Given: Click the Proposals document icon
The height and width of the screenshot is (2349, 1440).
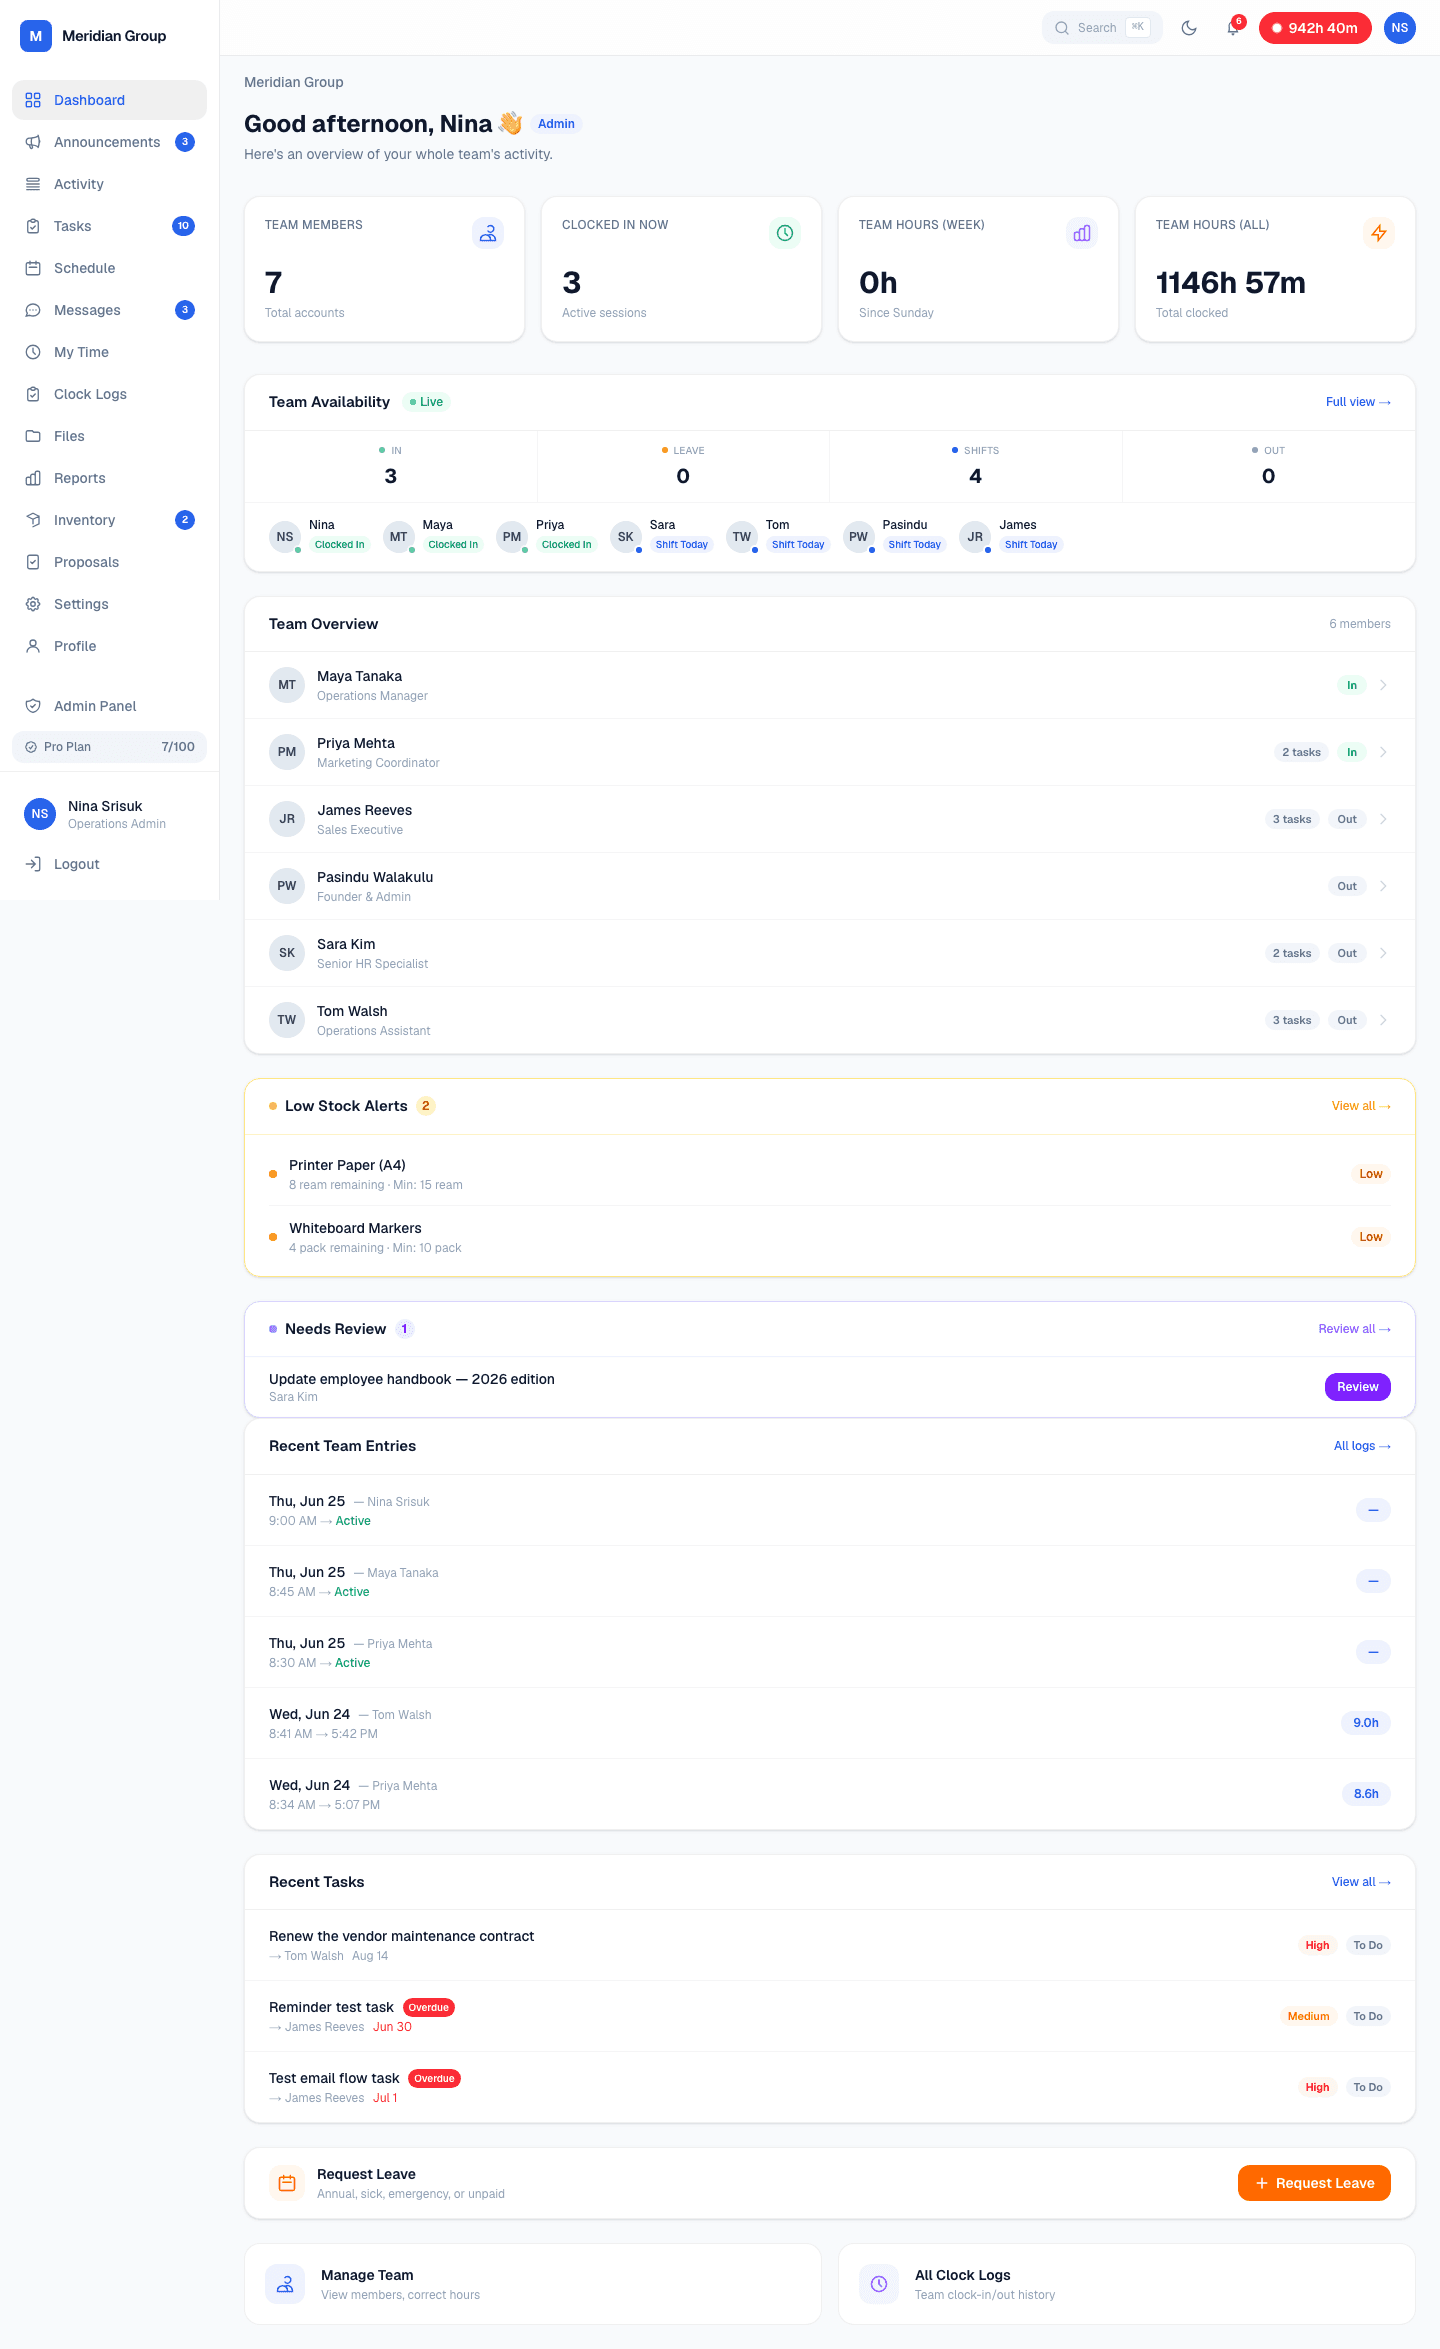Looking at the screenshot, I should click(x=33, y=562).
